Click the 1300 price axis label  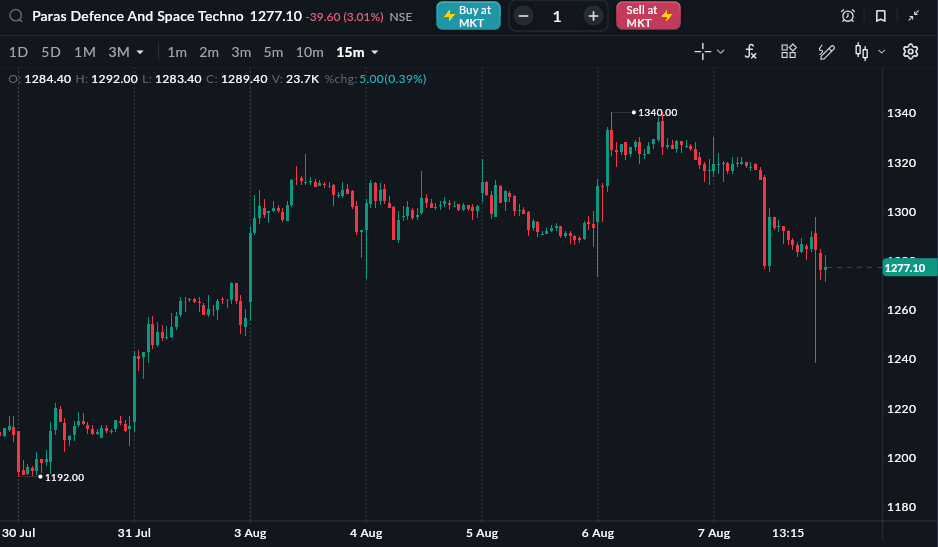pos(902,212)
